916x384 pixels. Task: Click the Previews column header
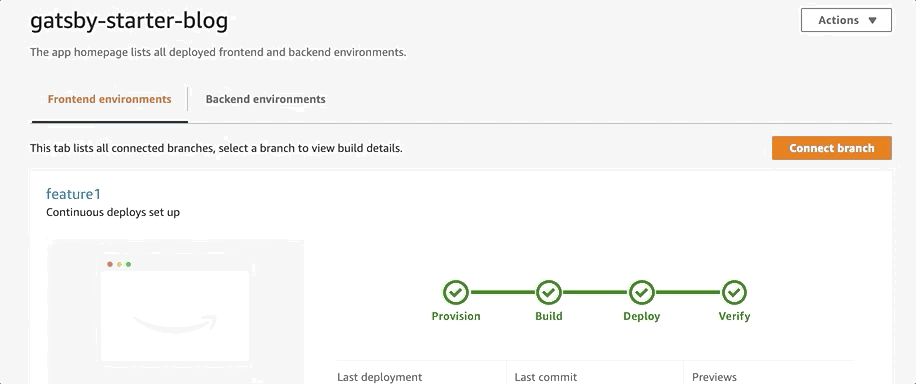pyautogui.click(x=714, y=377)
